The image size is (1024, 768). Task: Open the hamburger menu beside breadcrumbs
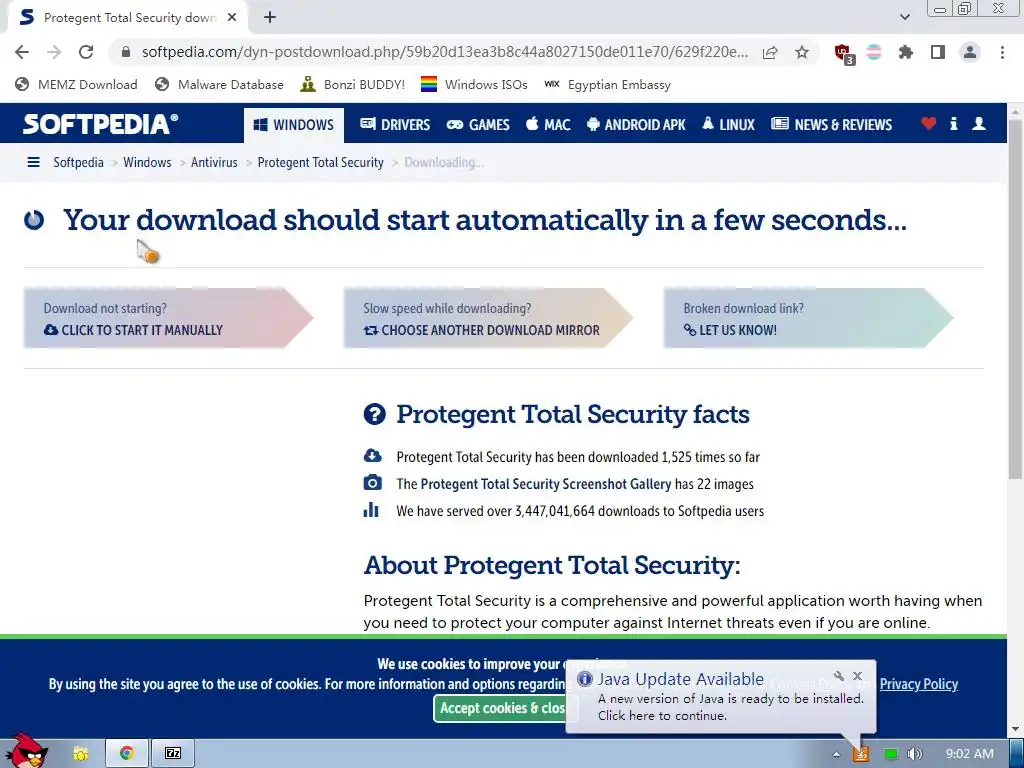pos(33,162)
